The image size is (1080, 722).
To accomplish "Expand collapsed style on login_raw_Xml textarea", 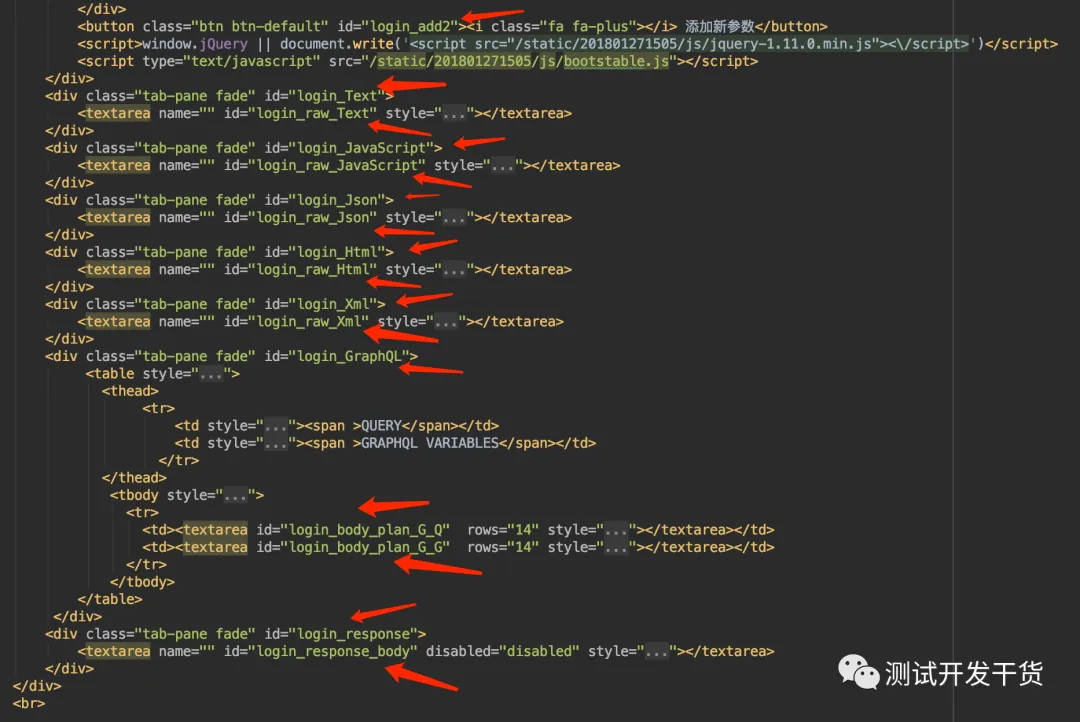I will [x=446, y=322].
